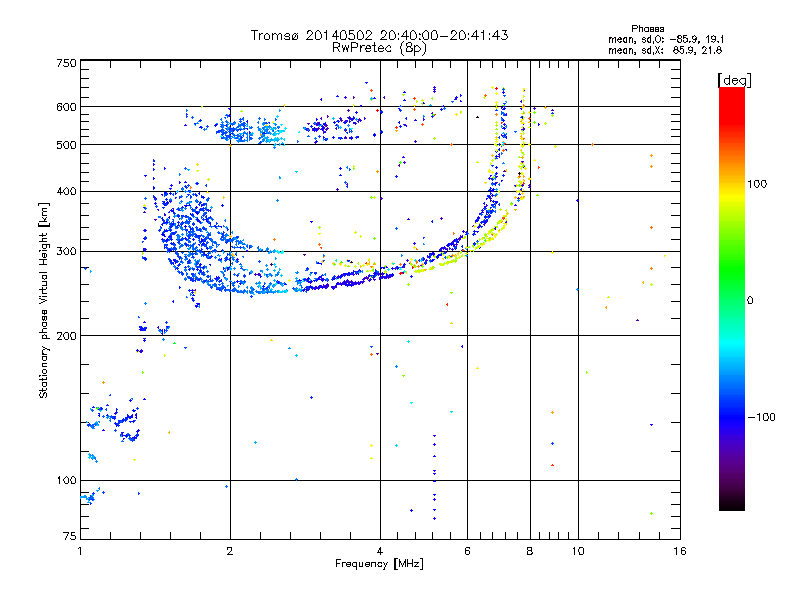Screen dimensions: 800x600
Task: Click the x-axis tick label '6'
Action: click(467, 551)
